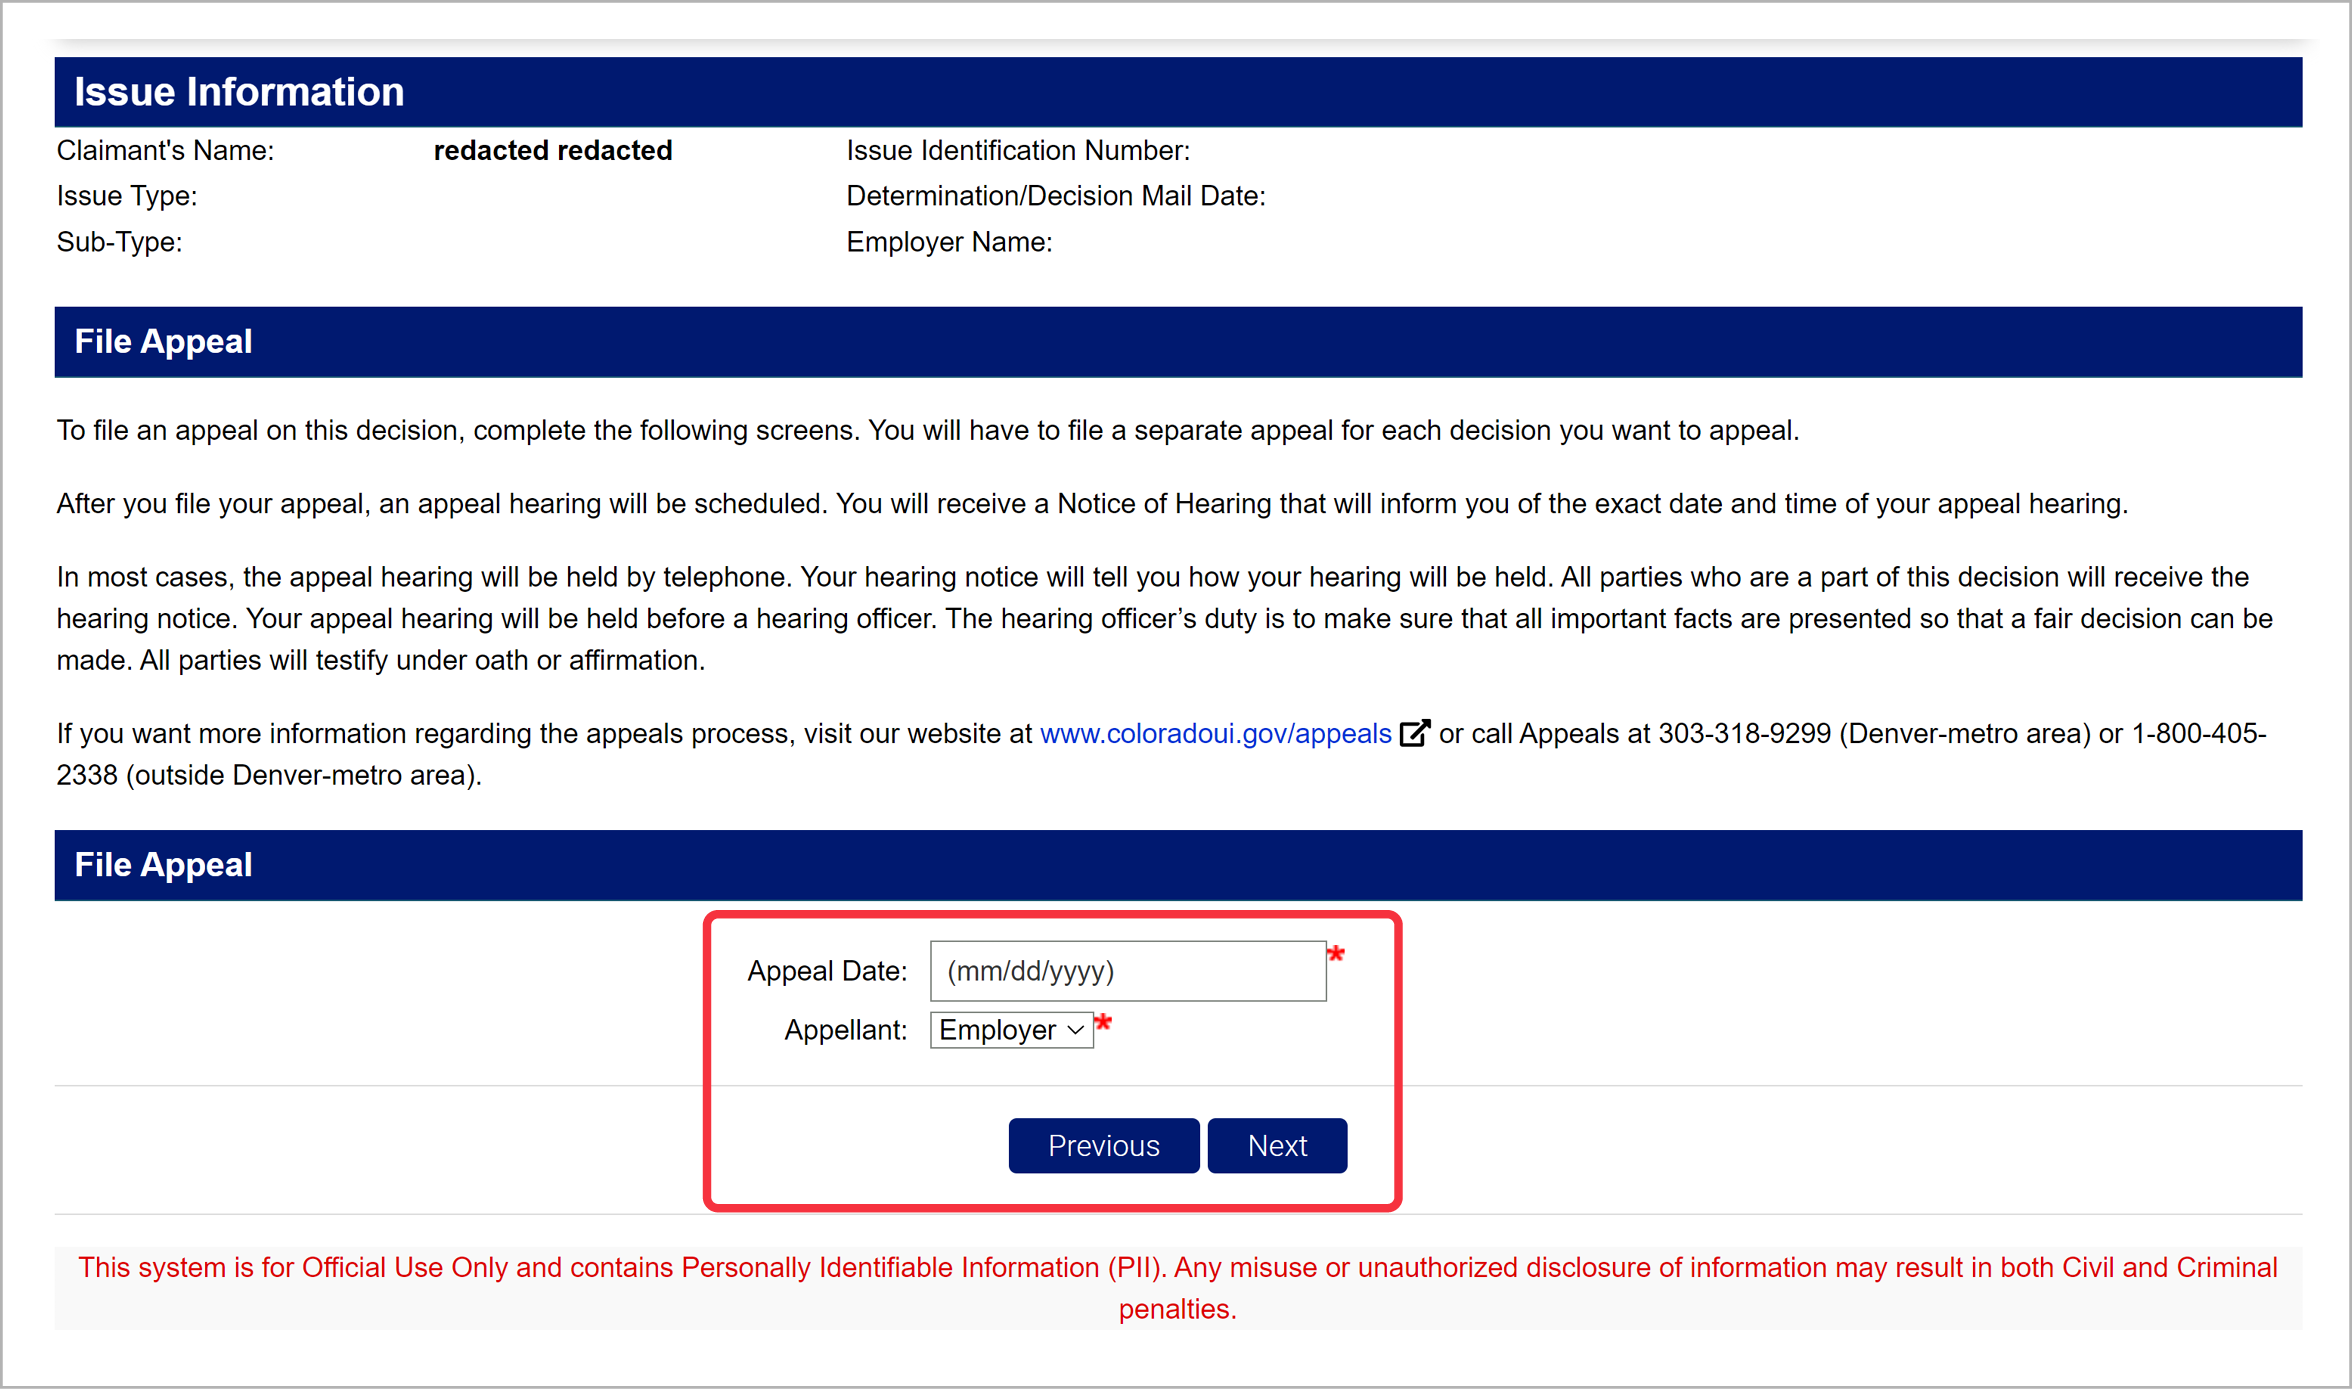
Task: Click the red asterisk beside Appellant dropdown
Action: pos(1103,1023)
